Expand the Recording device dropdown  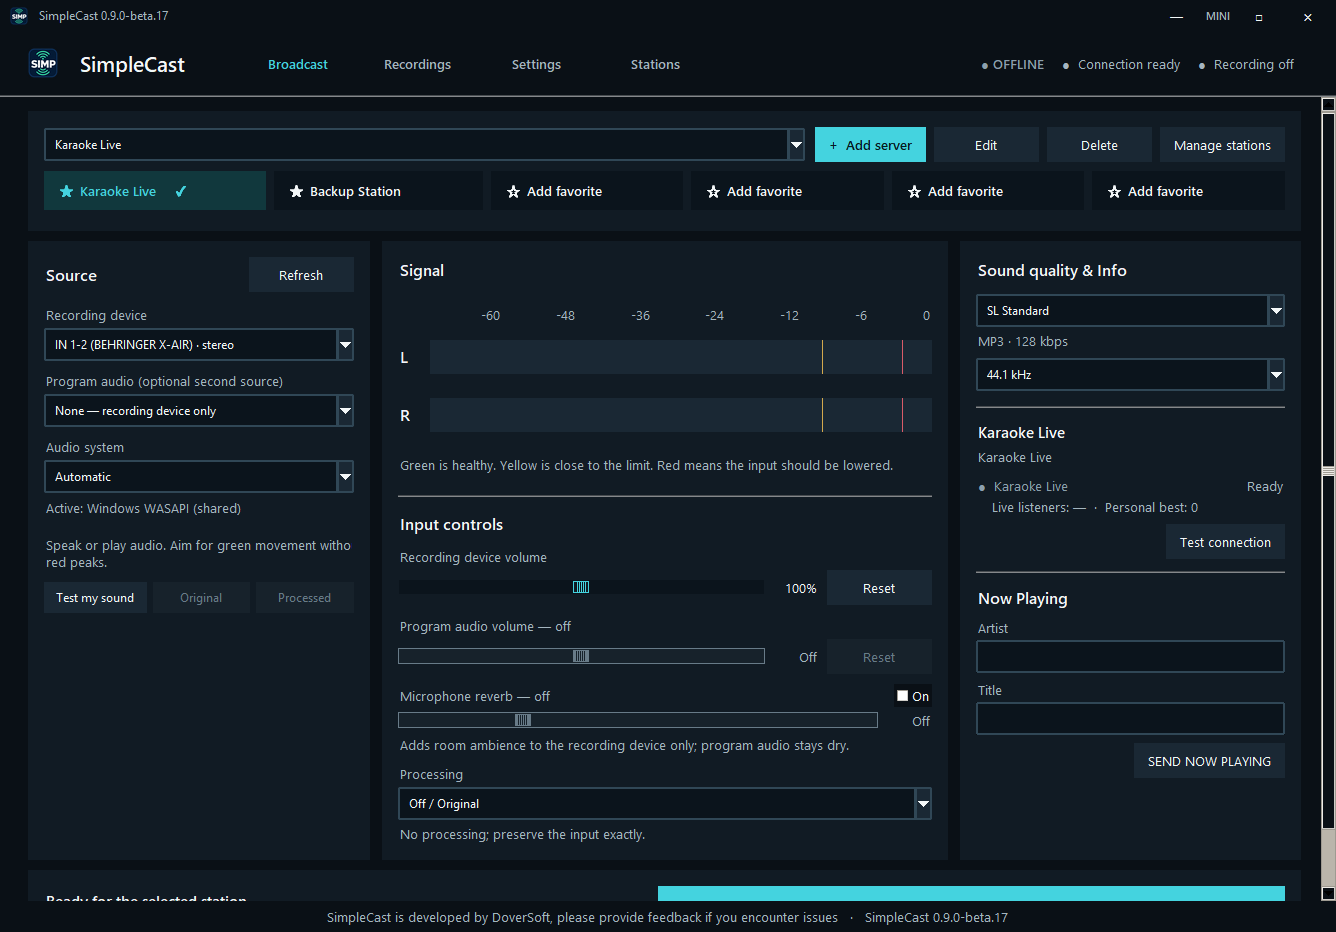pos(345,345)
